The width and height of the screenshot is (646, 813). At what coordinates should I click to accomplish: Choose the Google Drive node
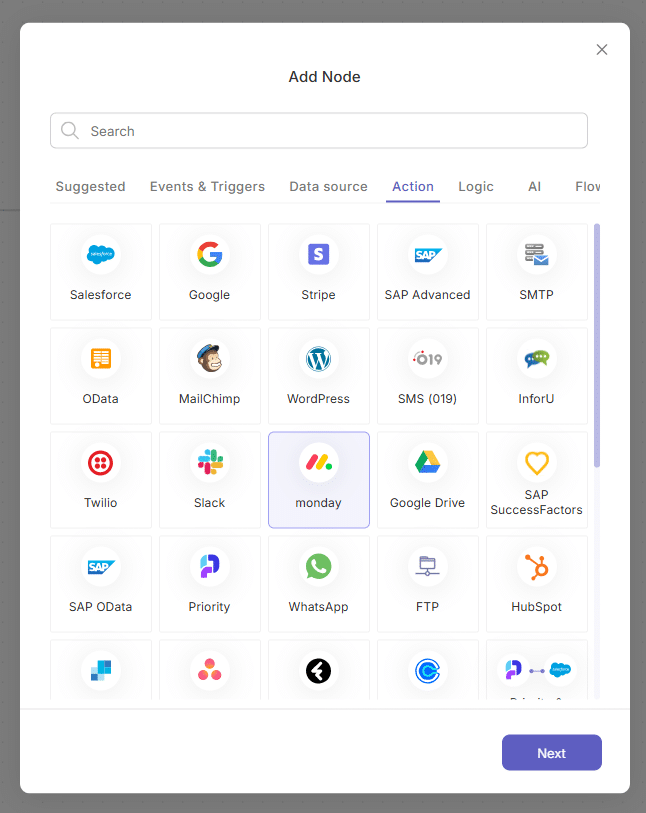click(428, 480)
